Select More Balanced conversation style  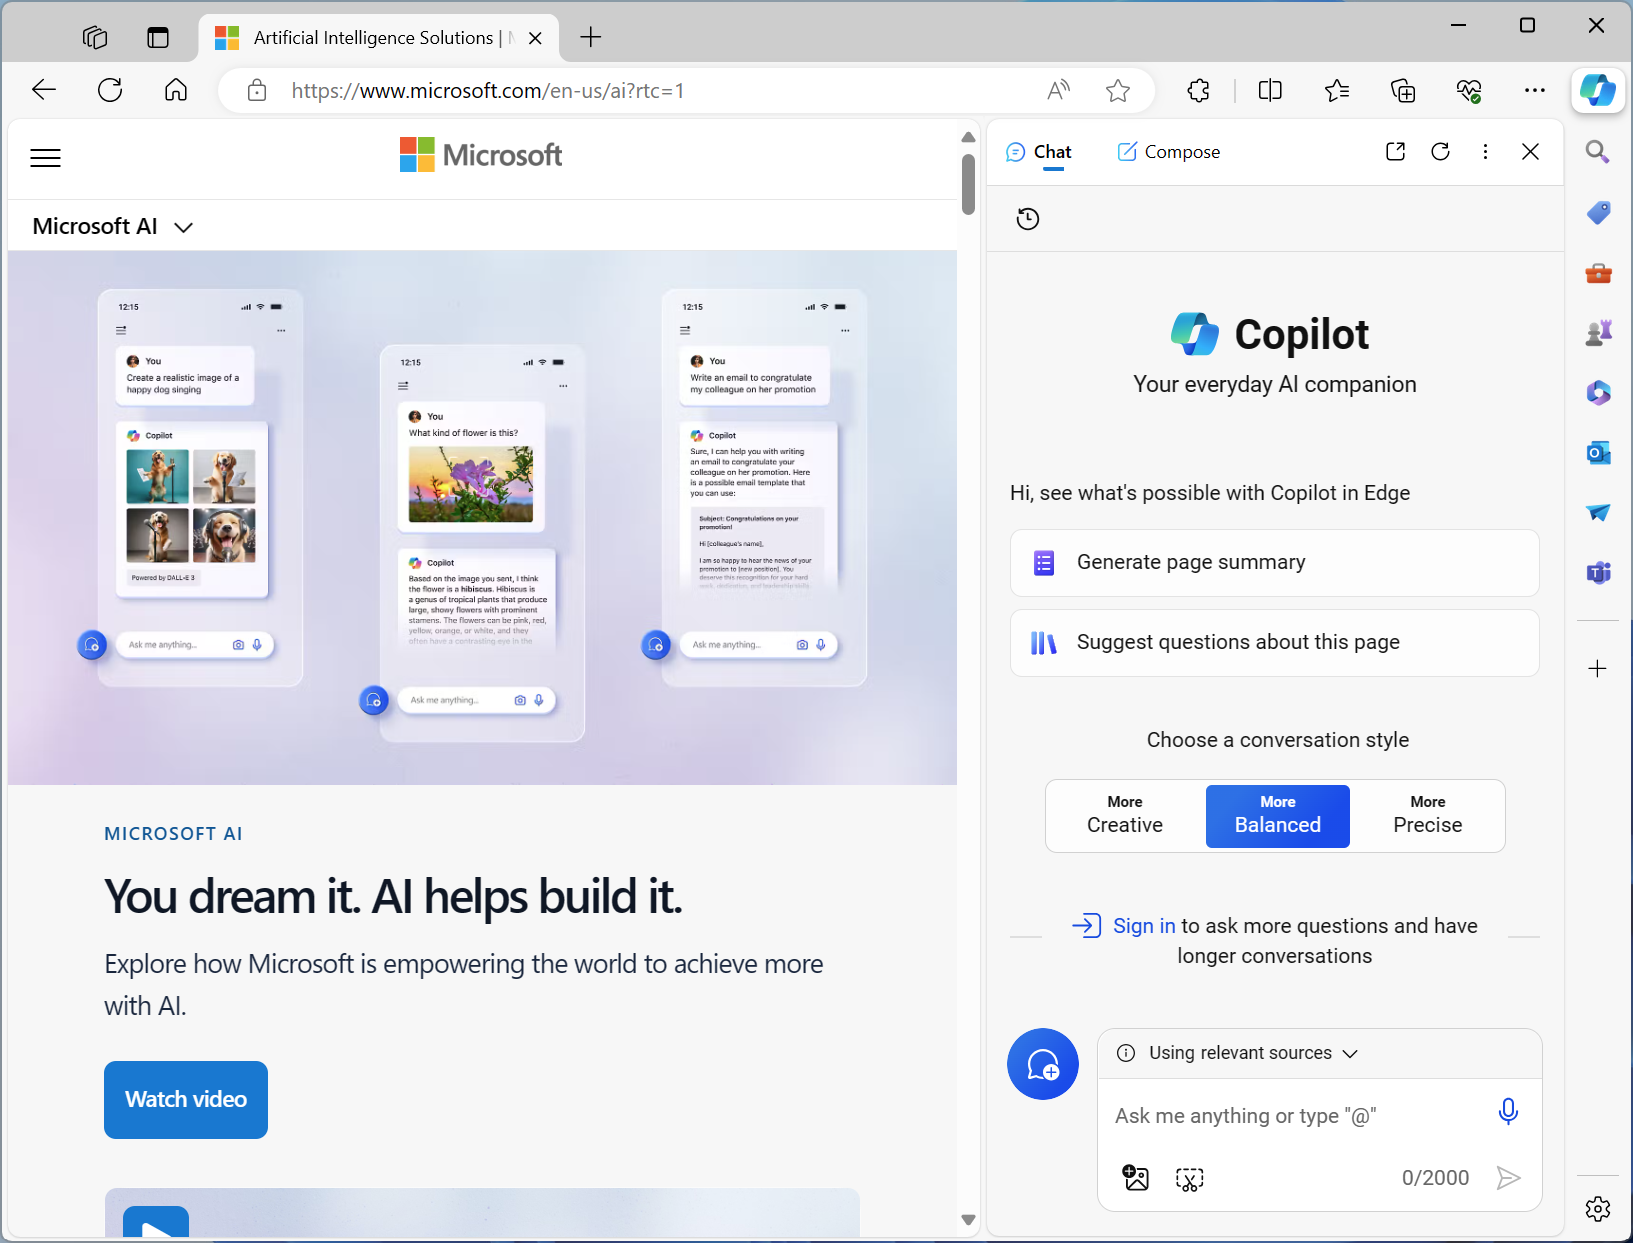pyautogui.click(x=1278, y=816)
